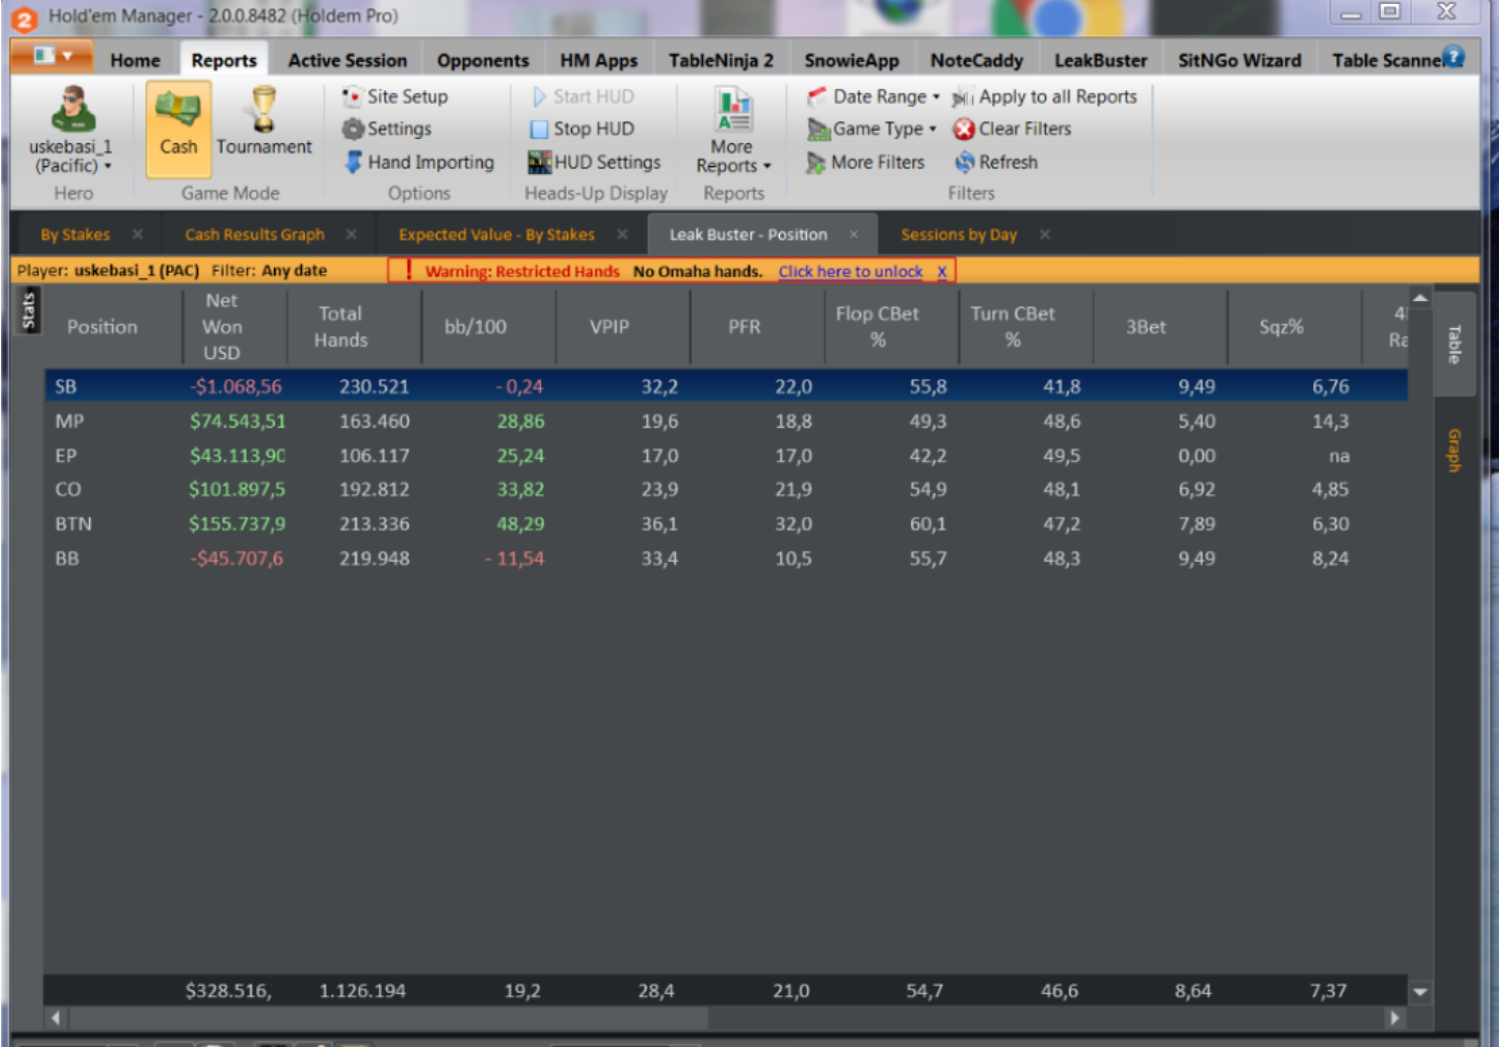
Task: Click the uskebasi_1 hero avatar icon
Action: pyautogui.click(x=73, y=109)
